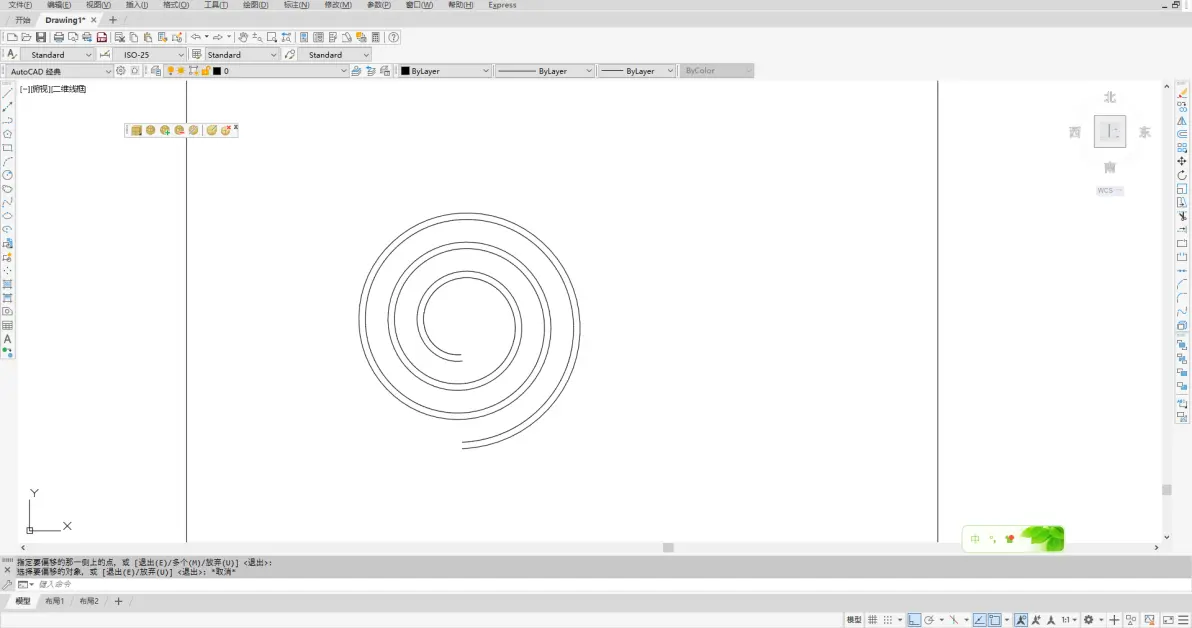
Task: Toggle grid display in status bar
Action: (x=873, y=620)
